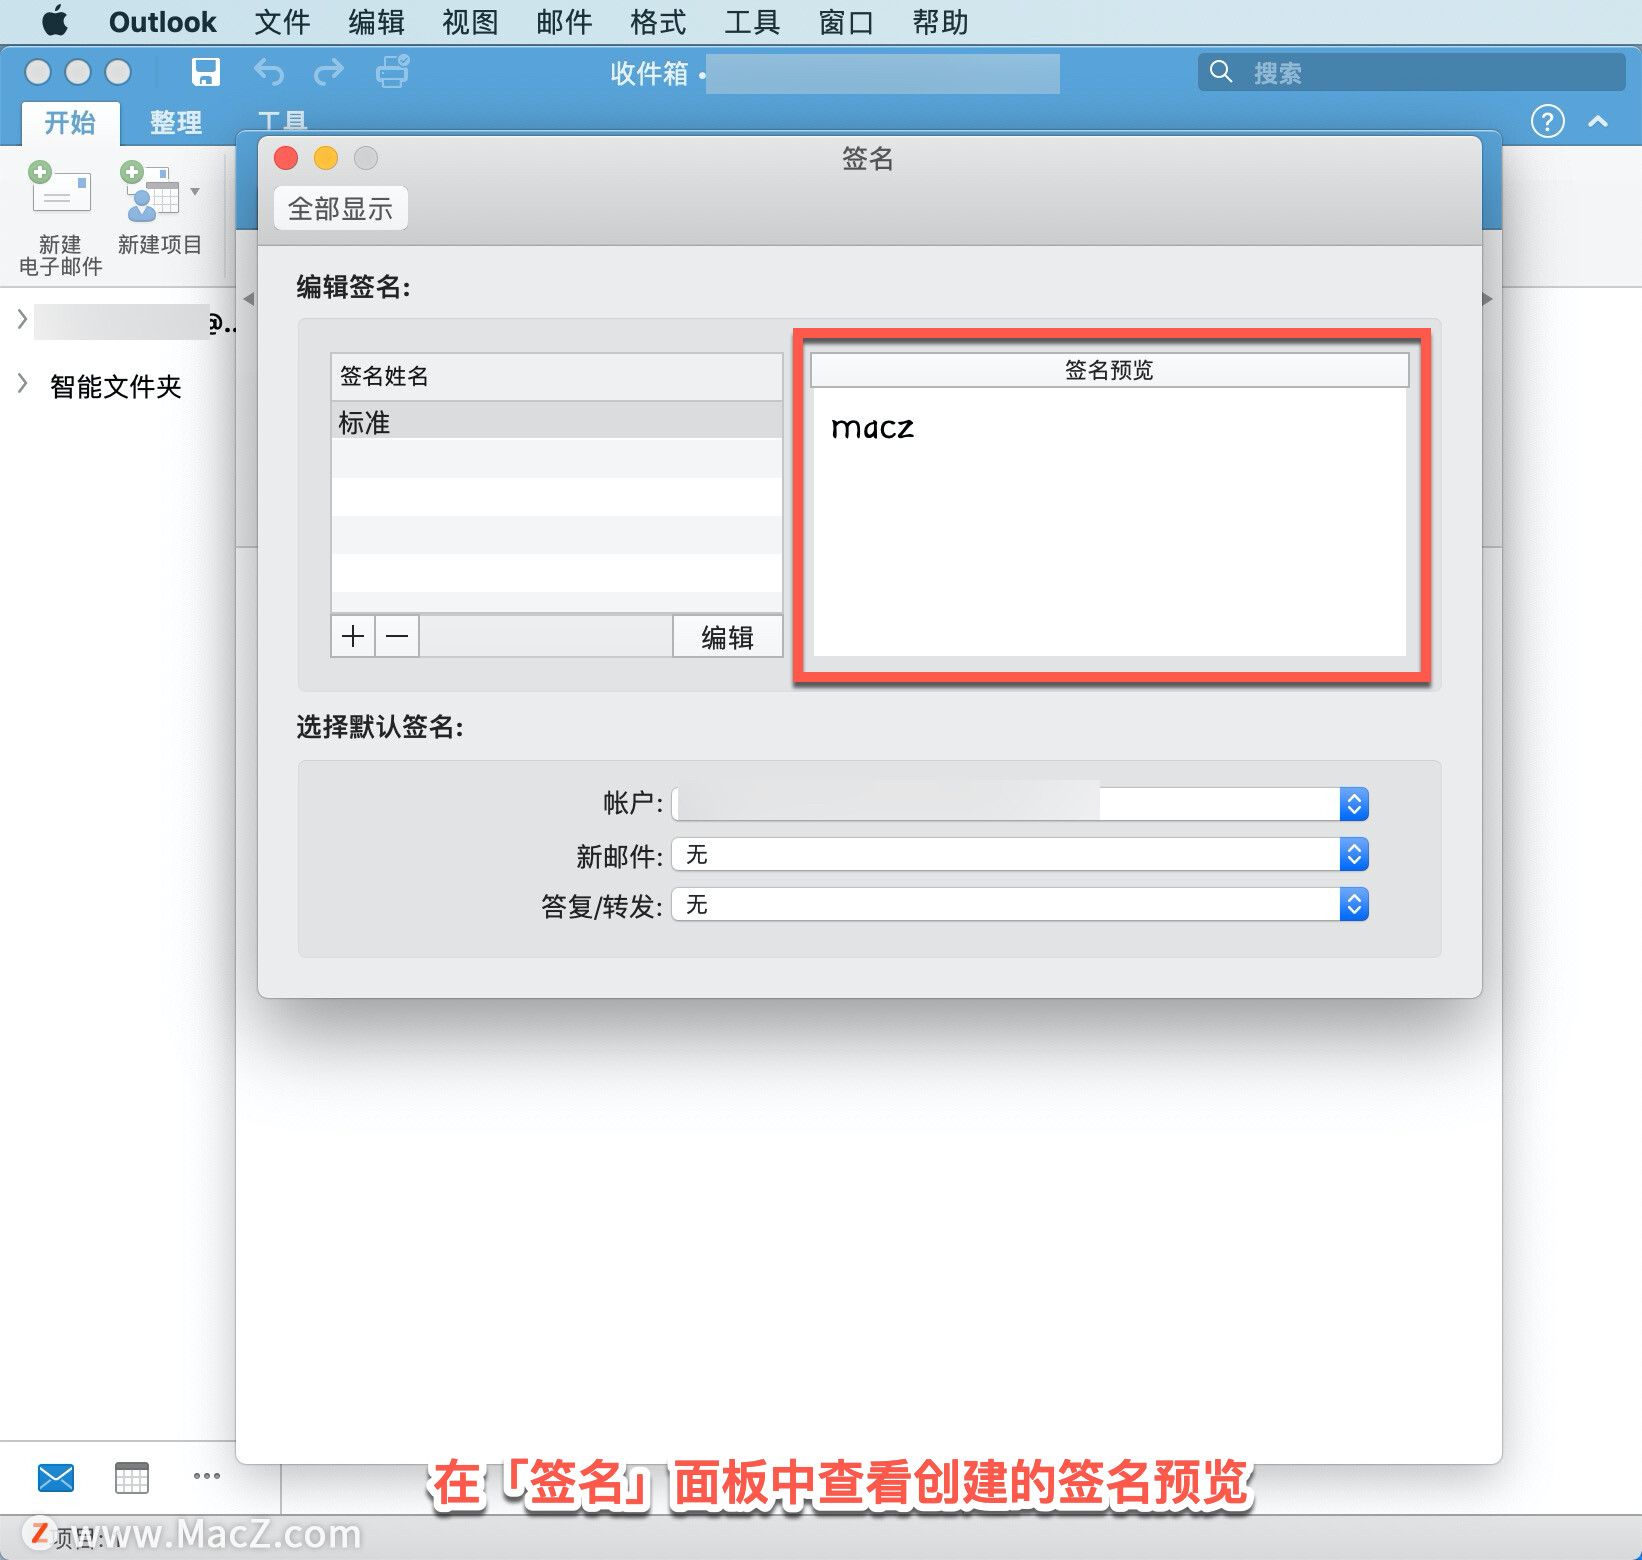The image size is (1642, 1560).
Task: Click in the search field
Action: [1411, 72]
